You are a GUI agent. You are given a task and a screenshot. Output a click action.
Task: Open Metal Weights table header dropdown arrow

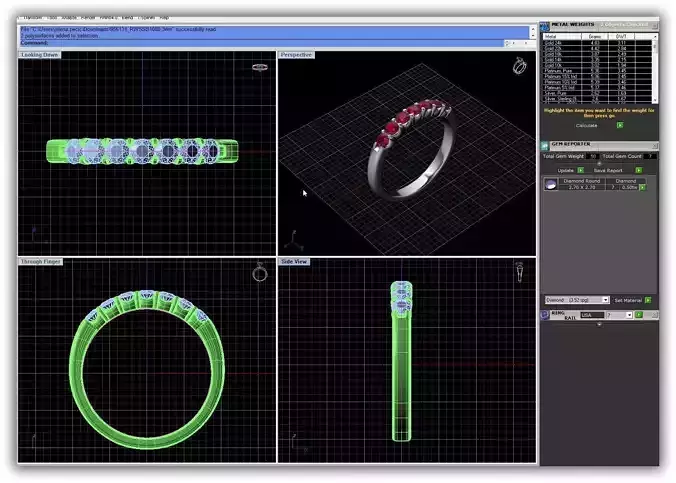point(655,37)
